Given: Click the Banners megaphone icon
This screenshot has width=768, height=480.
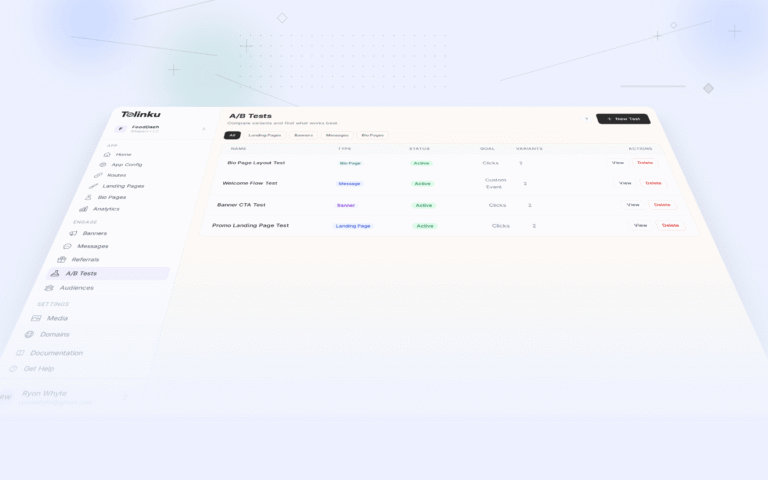Looking at the screenshot, I should pyautogui.click(x=73, y=234).
